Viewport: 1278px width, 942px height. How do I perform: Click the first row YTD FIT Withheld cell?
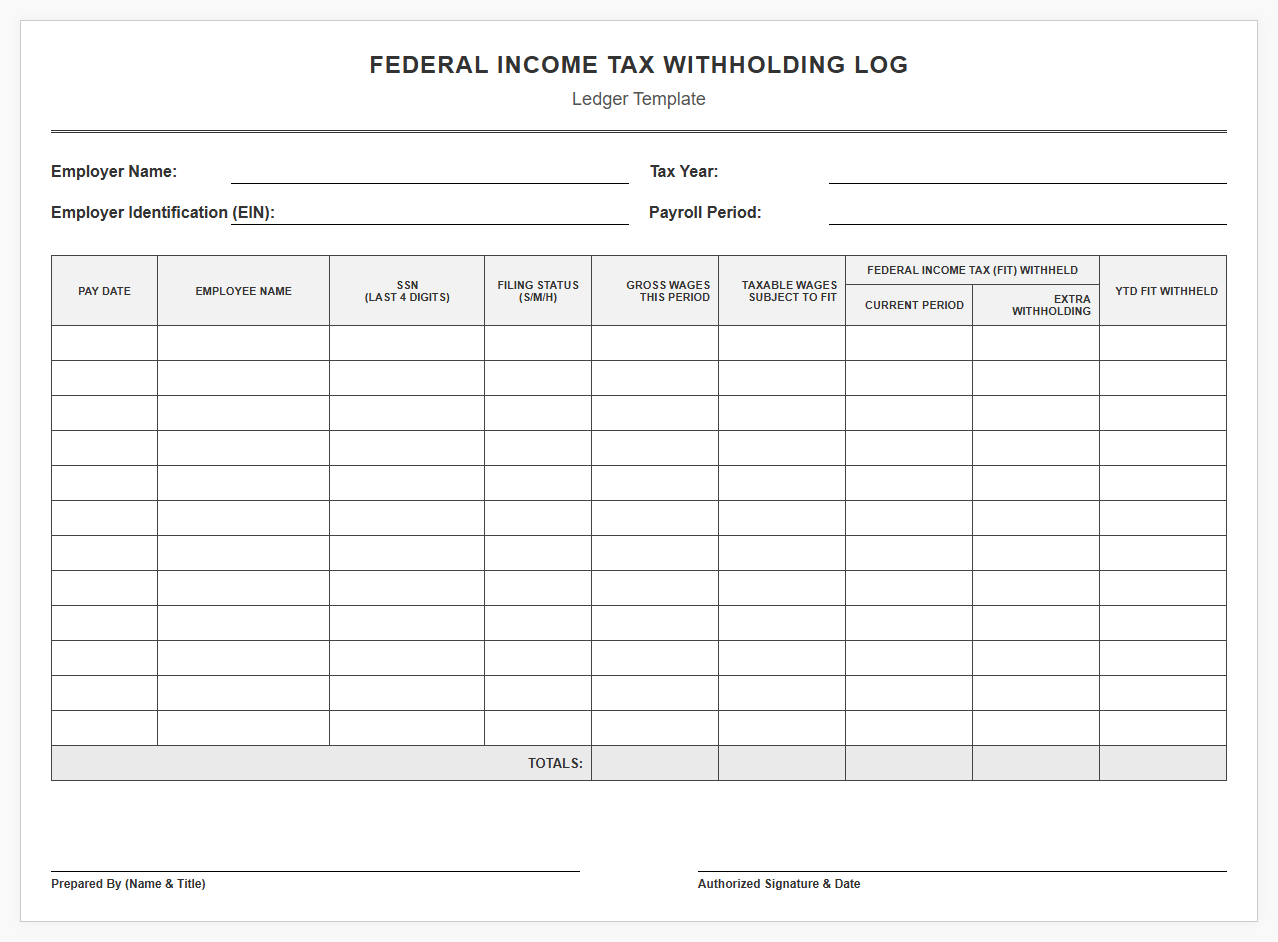coord(1163,343)
